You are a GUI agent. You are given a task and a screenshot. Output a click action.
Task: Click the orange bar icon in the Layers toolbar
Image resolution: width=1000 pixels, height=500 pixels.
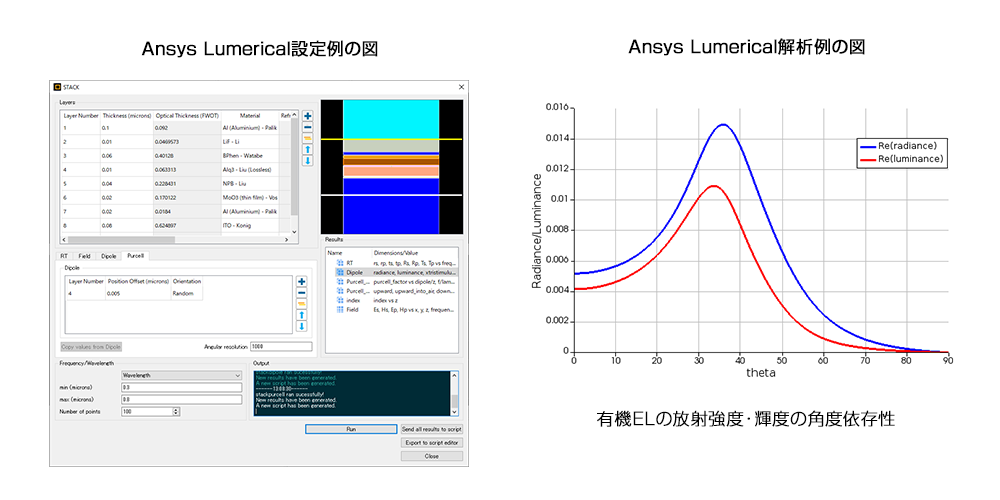tap(307, 138)
